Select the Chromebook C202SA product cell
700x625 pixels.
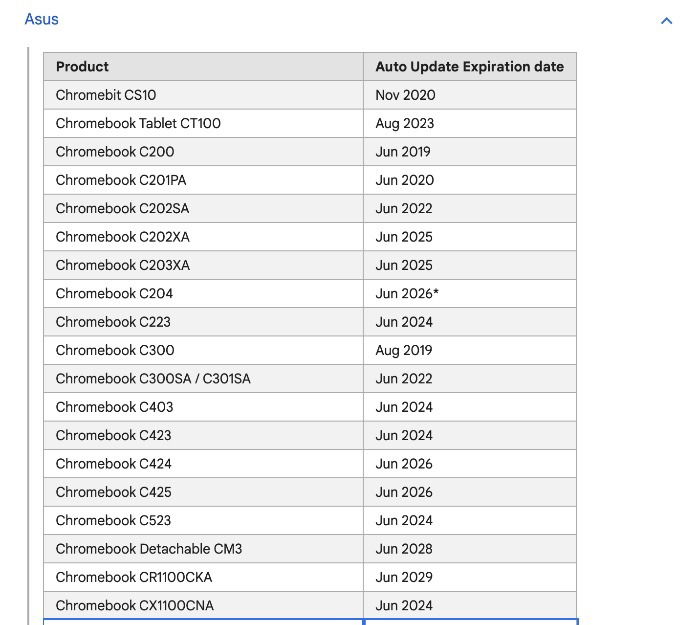coord(122,208)
